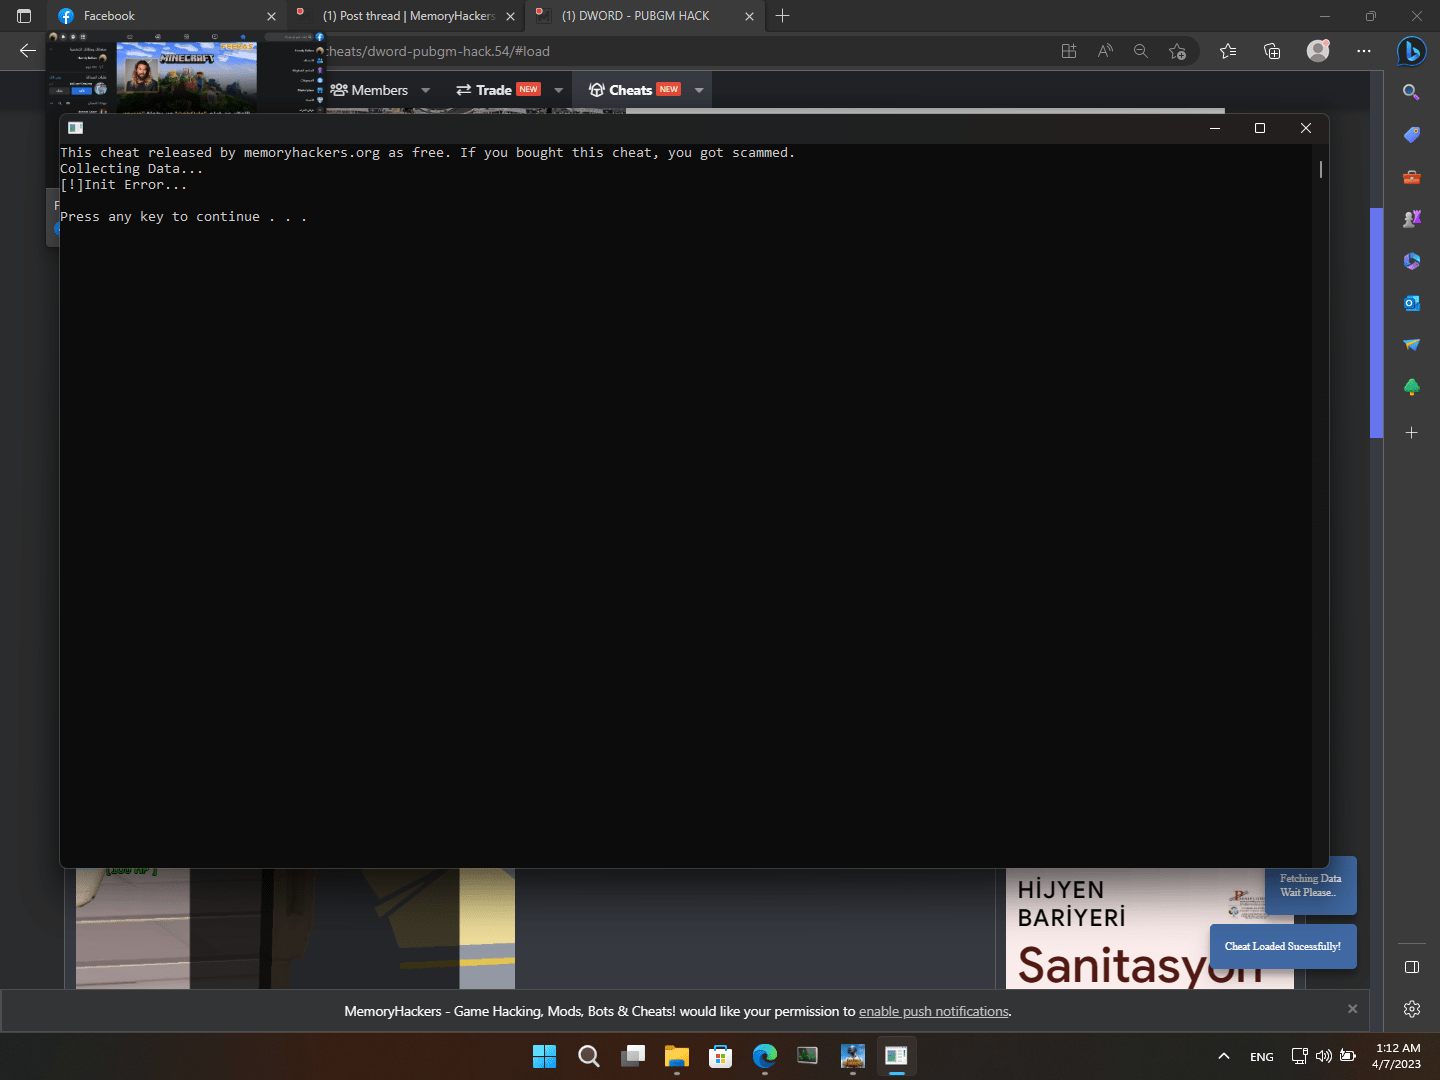Click the Edge sidebar Search icon
The width and height of the screenshot is (1440, 1080).
1411,92
